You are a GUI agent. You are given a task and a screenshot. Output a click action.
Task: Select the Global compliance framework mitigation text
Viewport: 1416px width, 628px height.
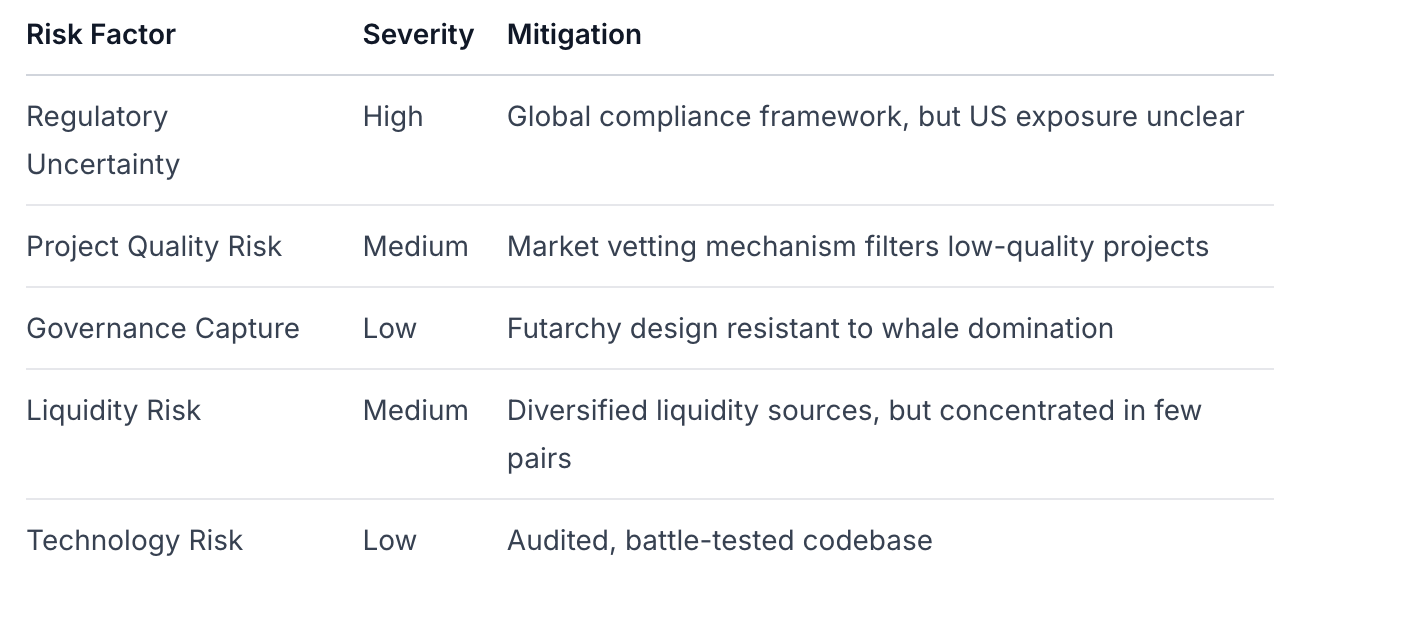(875, 117)
